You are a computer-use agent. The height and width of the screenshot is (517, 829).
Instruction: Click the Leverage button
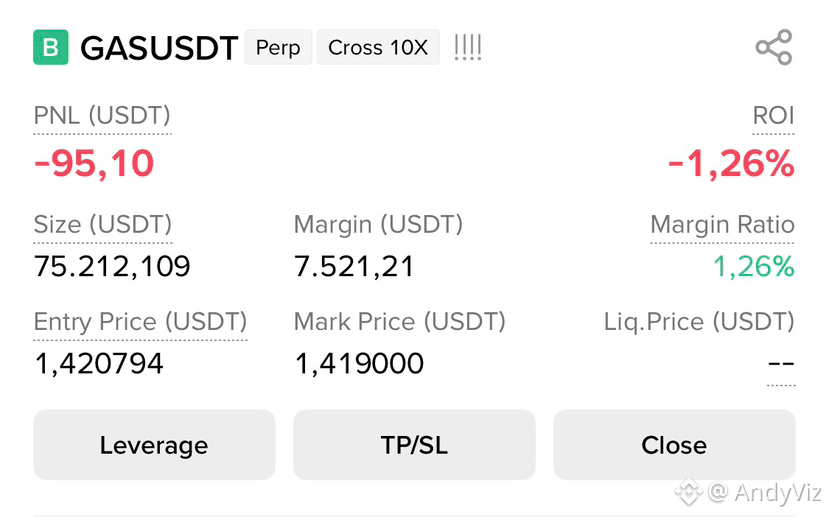click(x=154, y=445)
